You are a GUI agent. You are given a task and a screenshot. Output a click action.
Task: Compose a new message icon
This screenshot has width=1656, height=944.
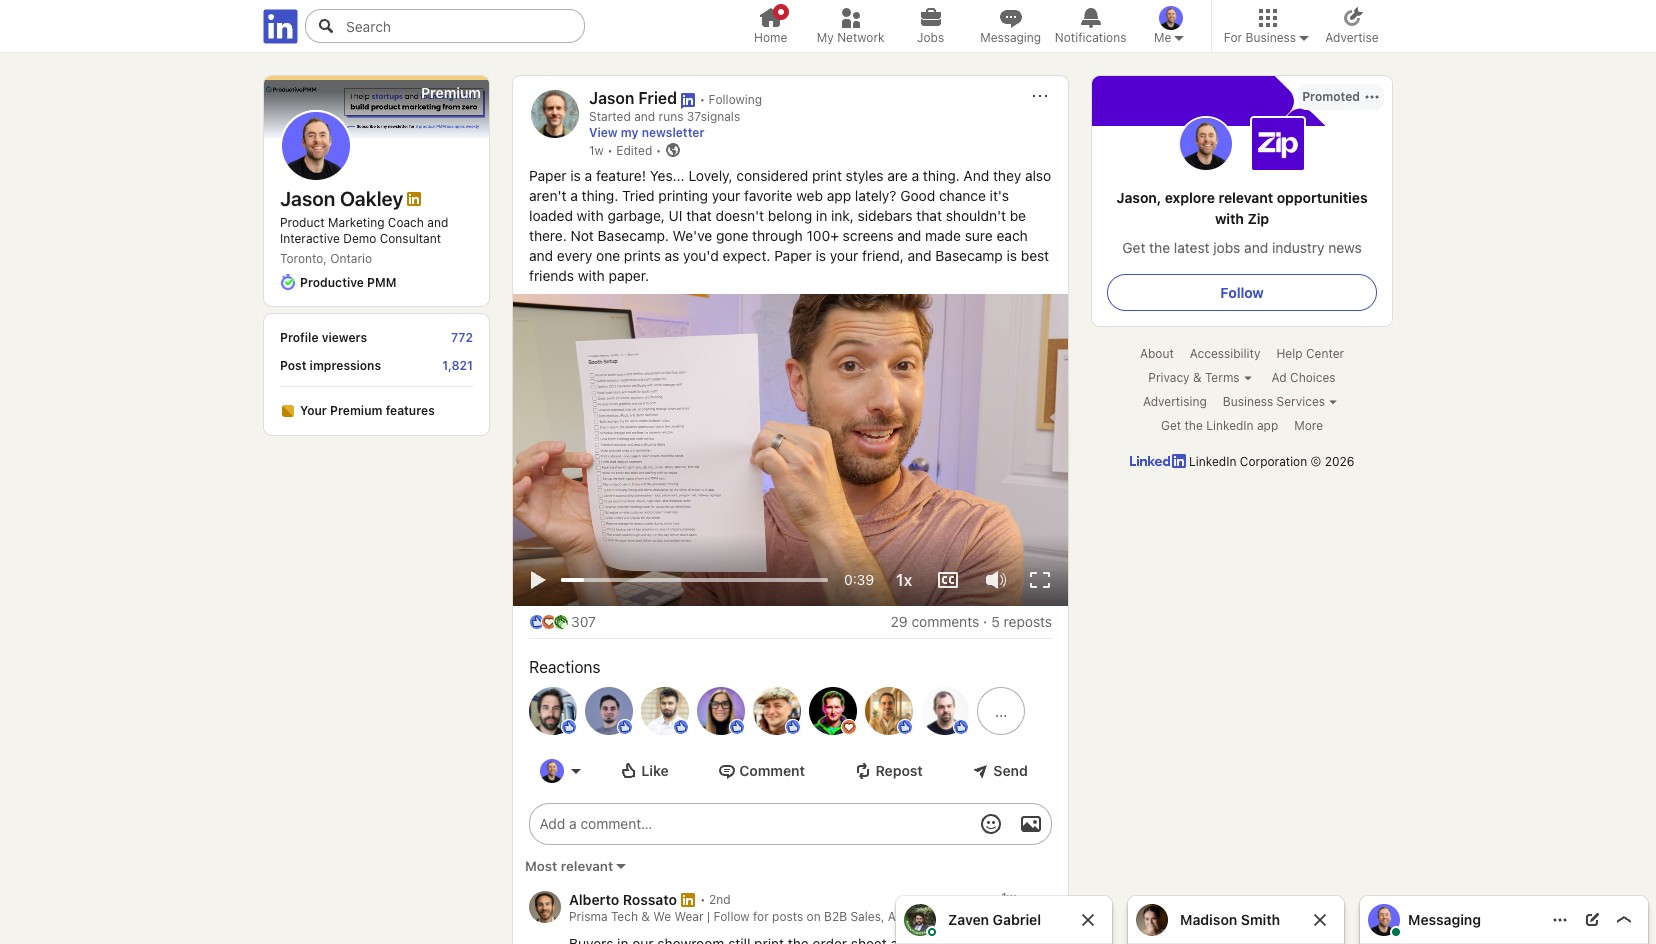(x=1592, y=920)
